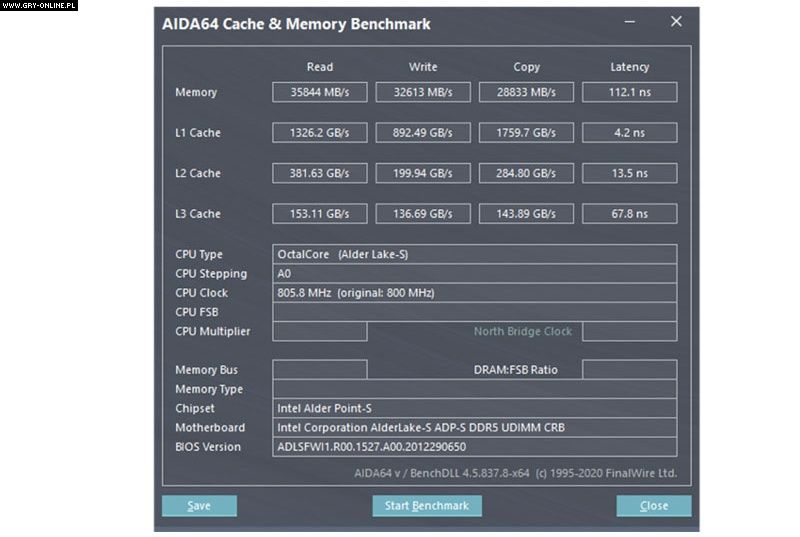Close the window with the X icon
The image size is (800, 537).
676,21
